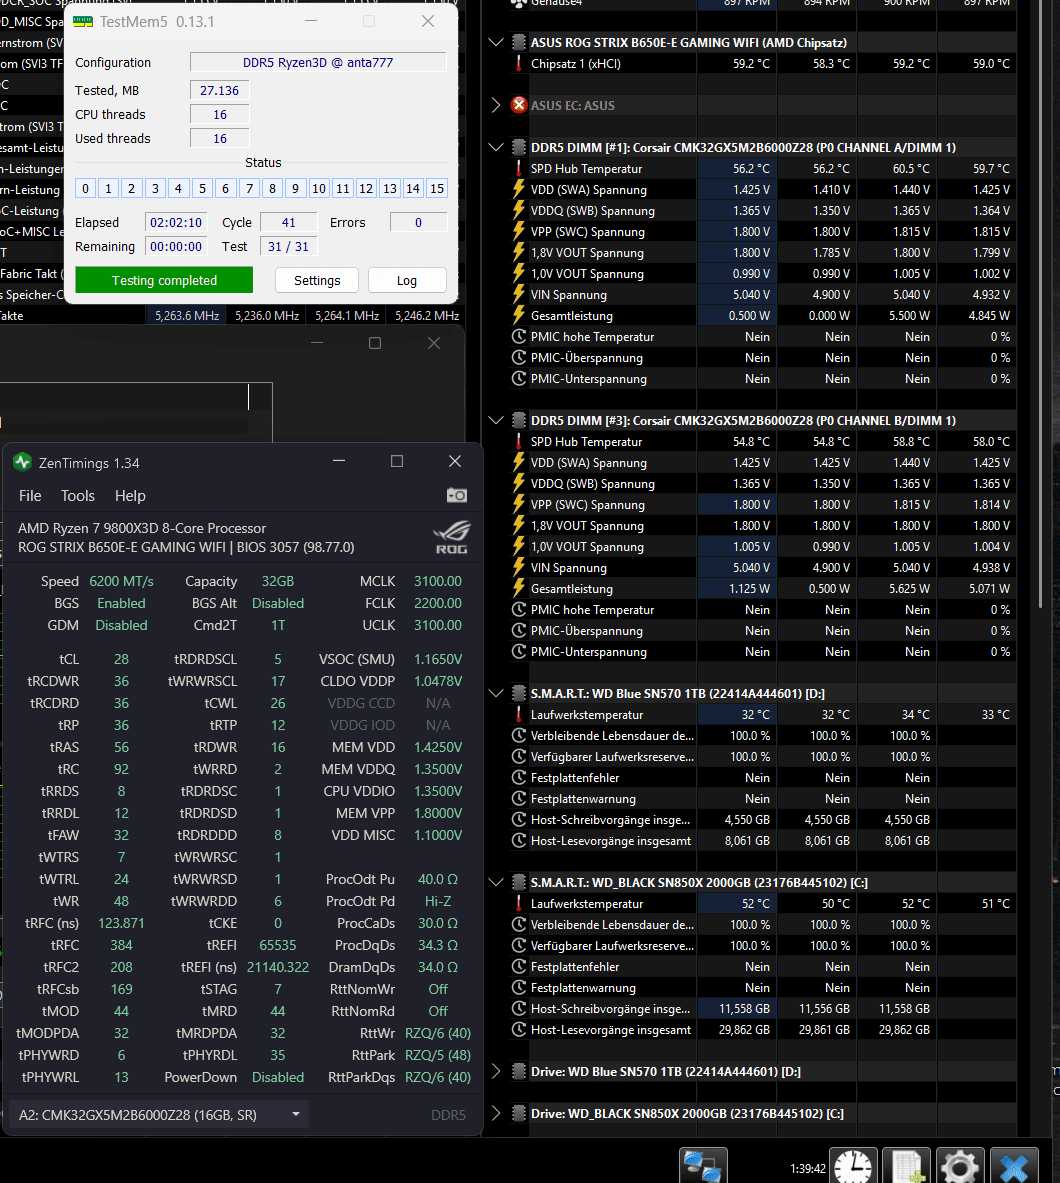Toggle TestMem5 thread status box 5
The height and width of the screenshot is (1183, 1060).
click(x=202, y=188)
